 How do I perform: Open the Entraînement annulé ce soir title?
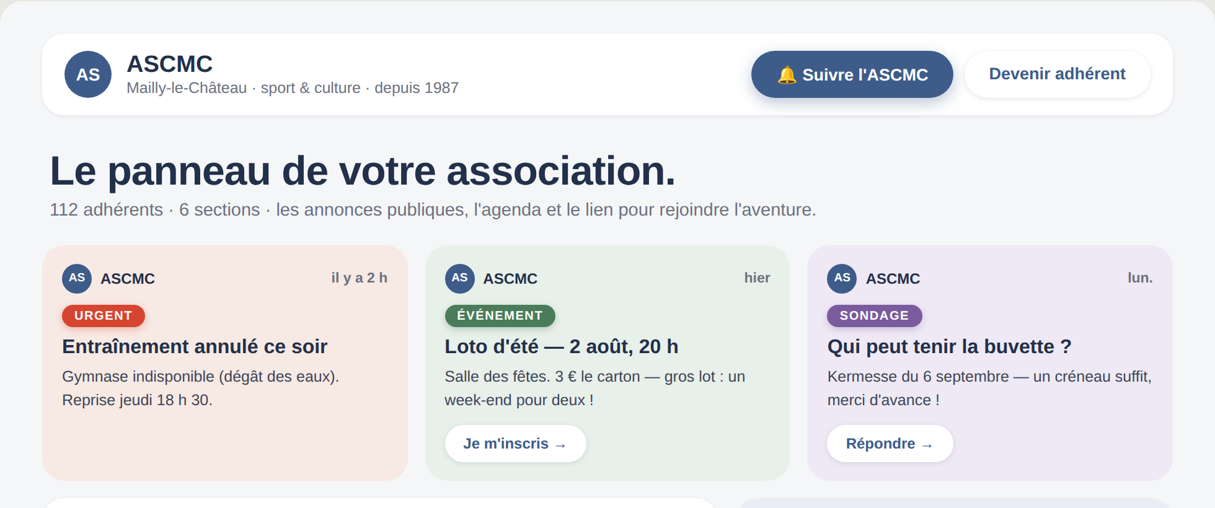tap(195, 347)
